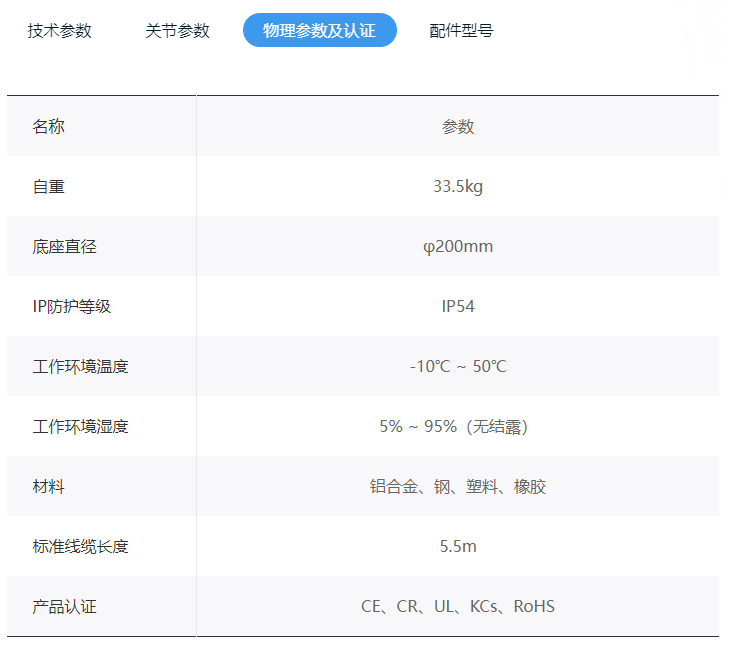Click the IP54 rating value
730x658 pixels.
pyautogui.click(x=458, y=306)
